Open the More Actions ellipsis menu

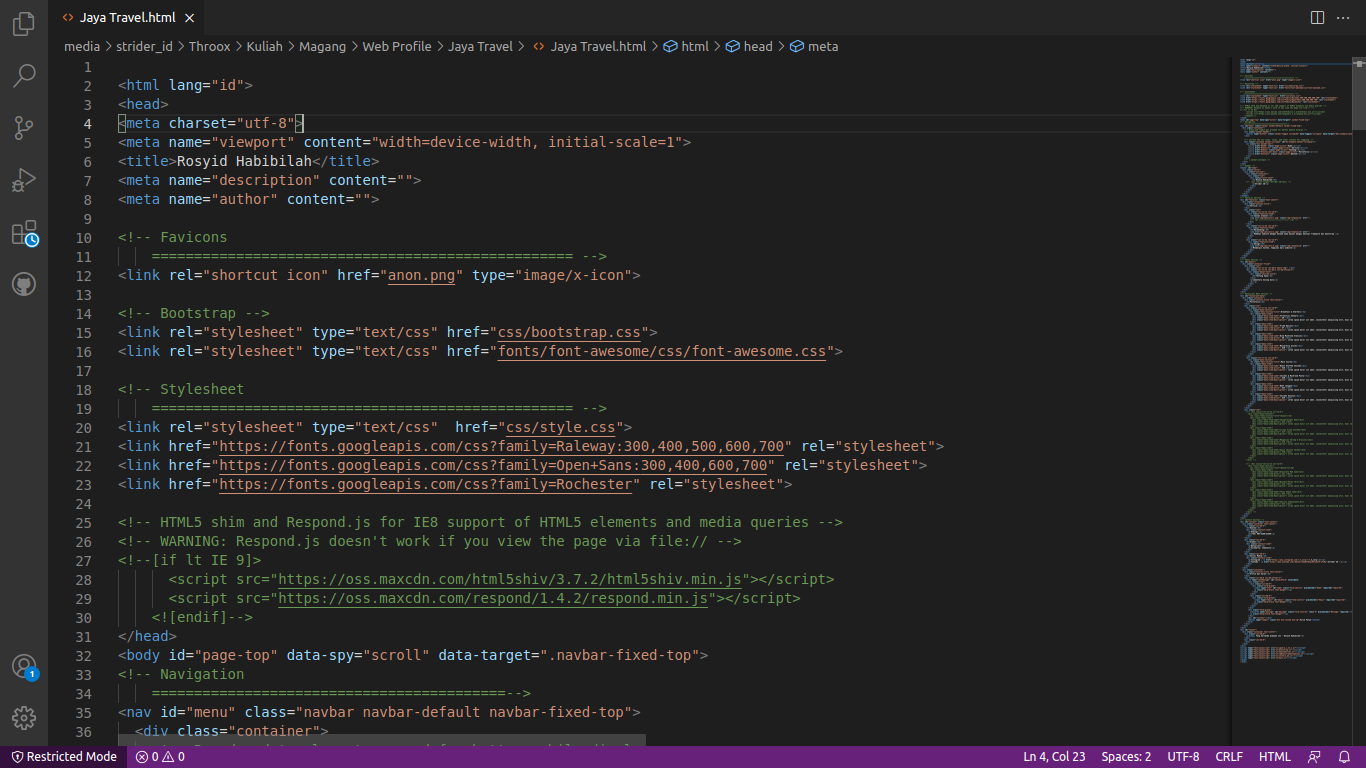click(x=1343, y=18)
